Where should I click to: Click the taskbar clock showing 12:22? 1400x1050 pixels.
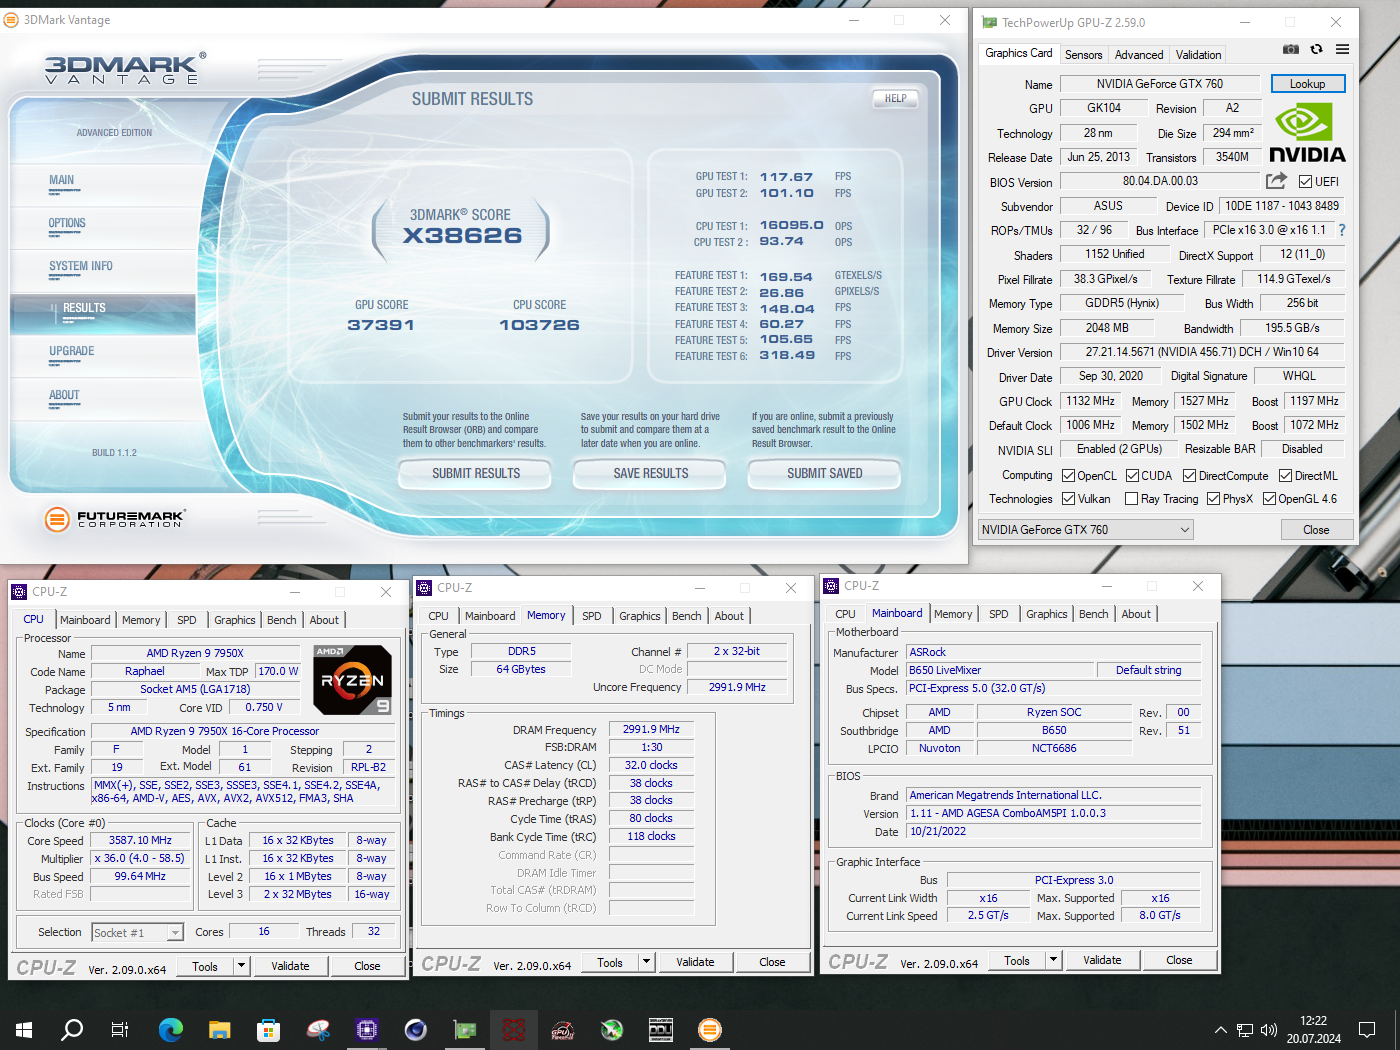(1313, 1030)
